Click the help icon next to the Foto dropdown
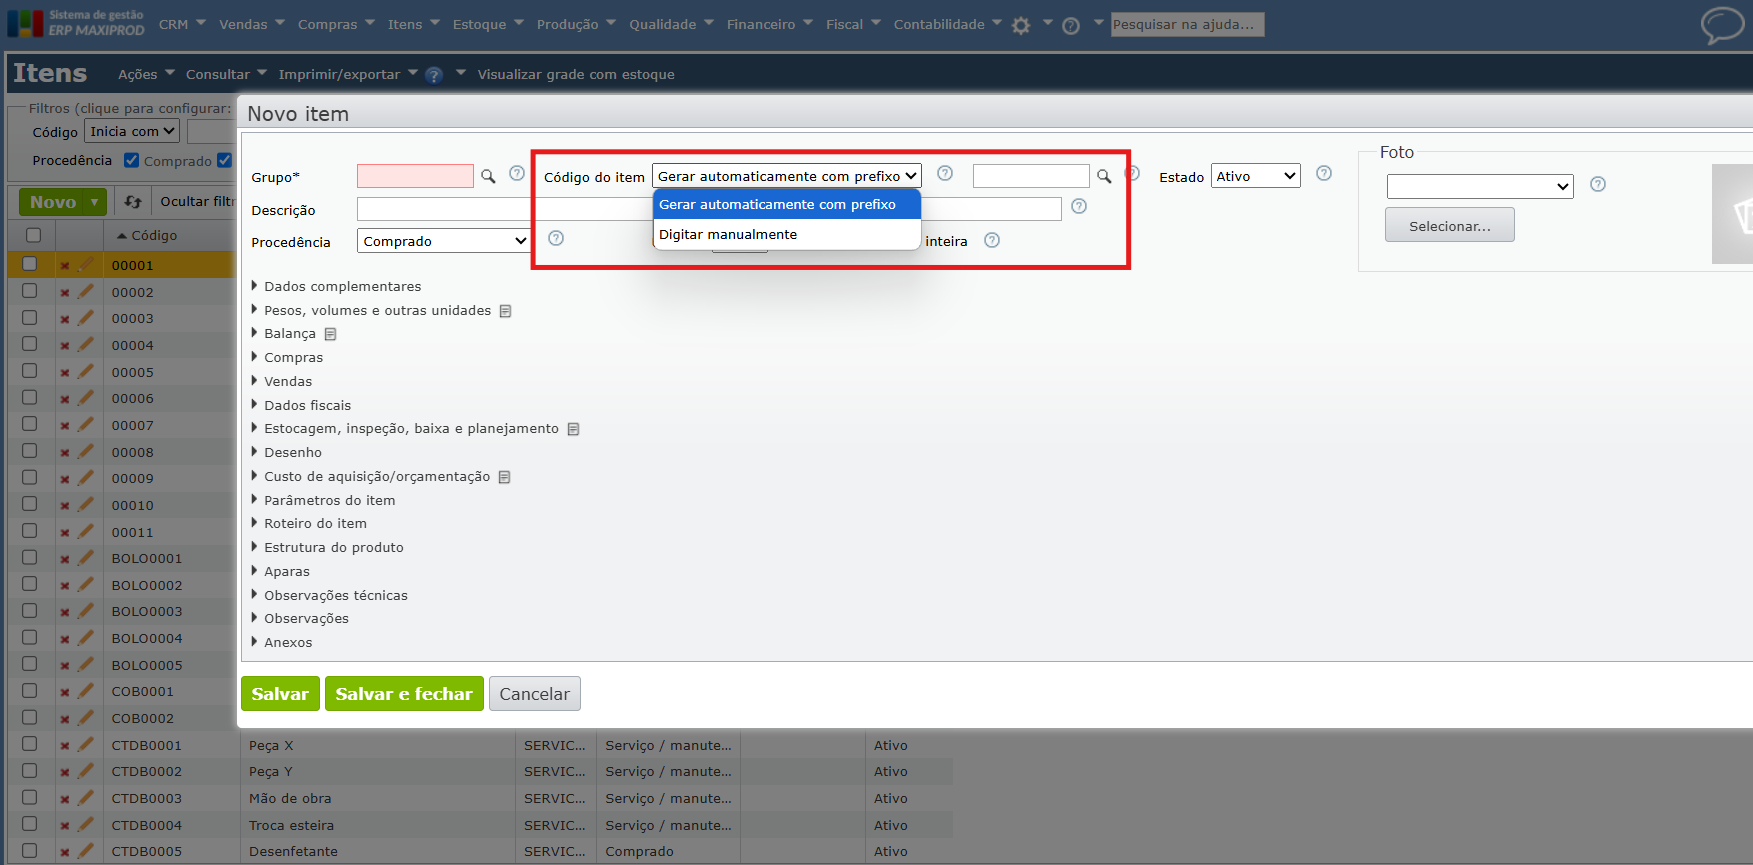Viewport: 1753px width, 865px height. point(1598,184)
